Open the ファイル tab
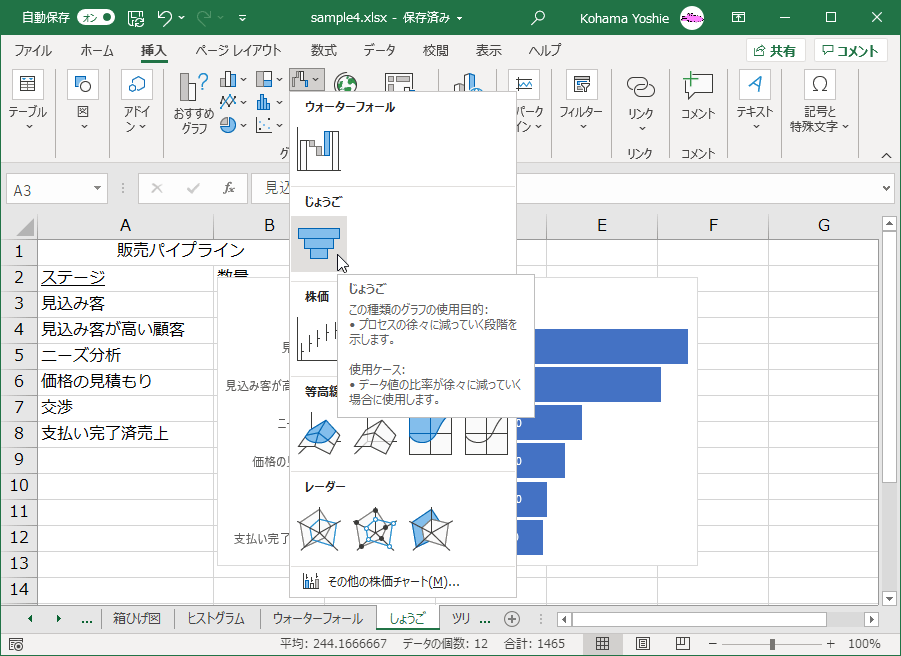The height and width of the screenshot is (656, 901). click(33, 51)
